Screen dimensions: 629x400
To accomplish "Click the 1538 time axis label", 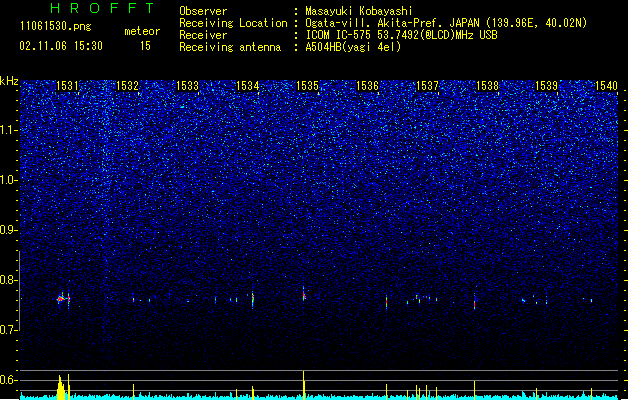I will tap(487, 85).
